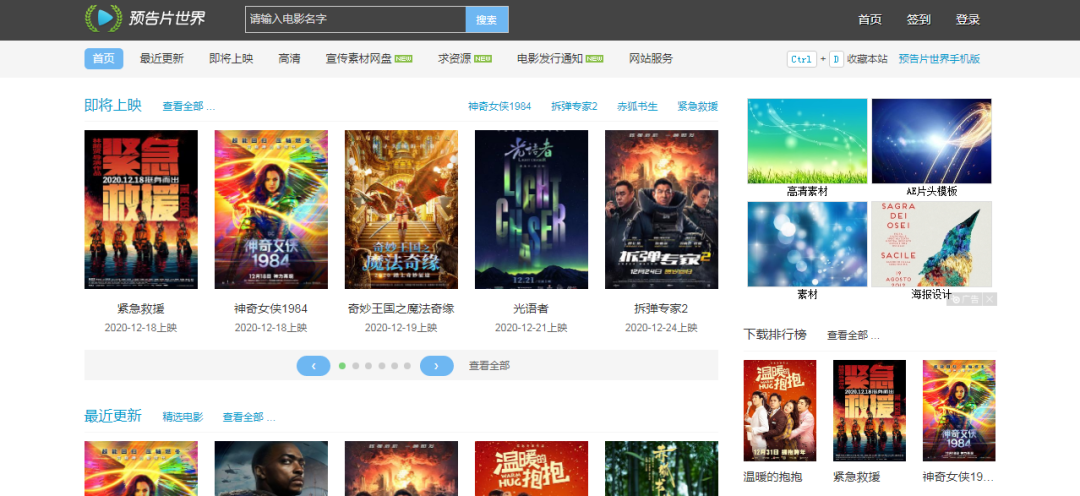The width and height of the screenshot is (1080, 496).
Task: Click 登录 in the top header
Action: pos(967,20)
